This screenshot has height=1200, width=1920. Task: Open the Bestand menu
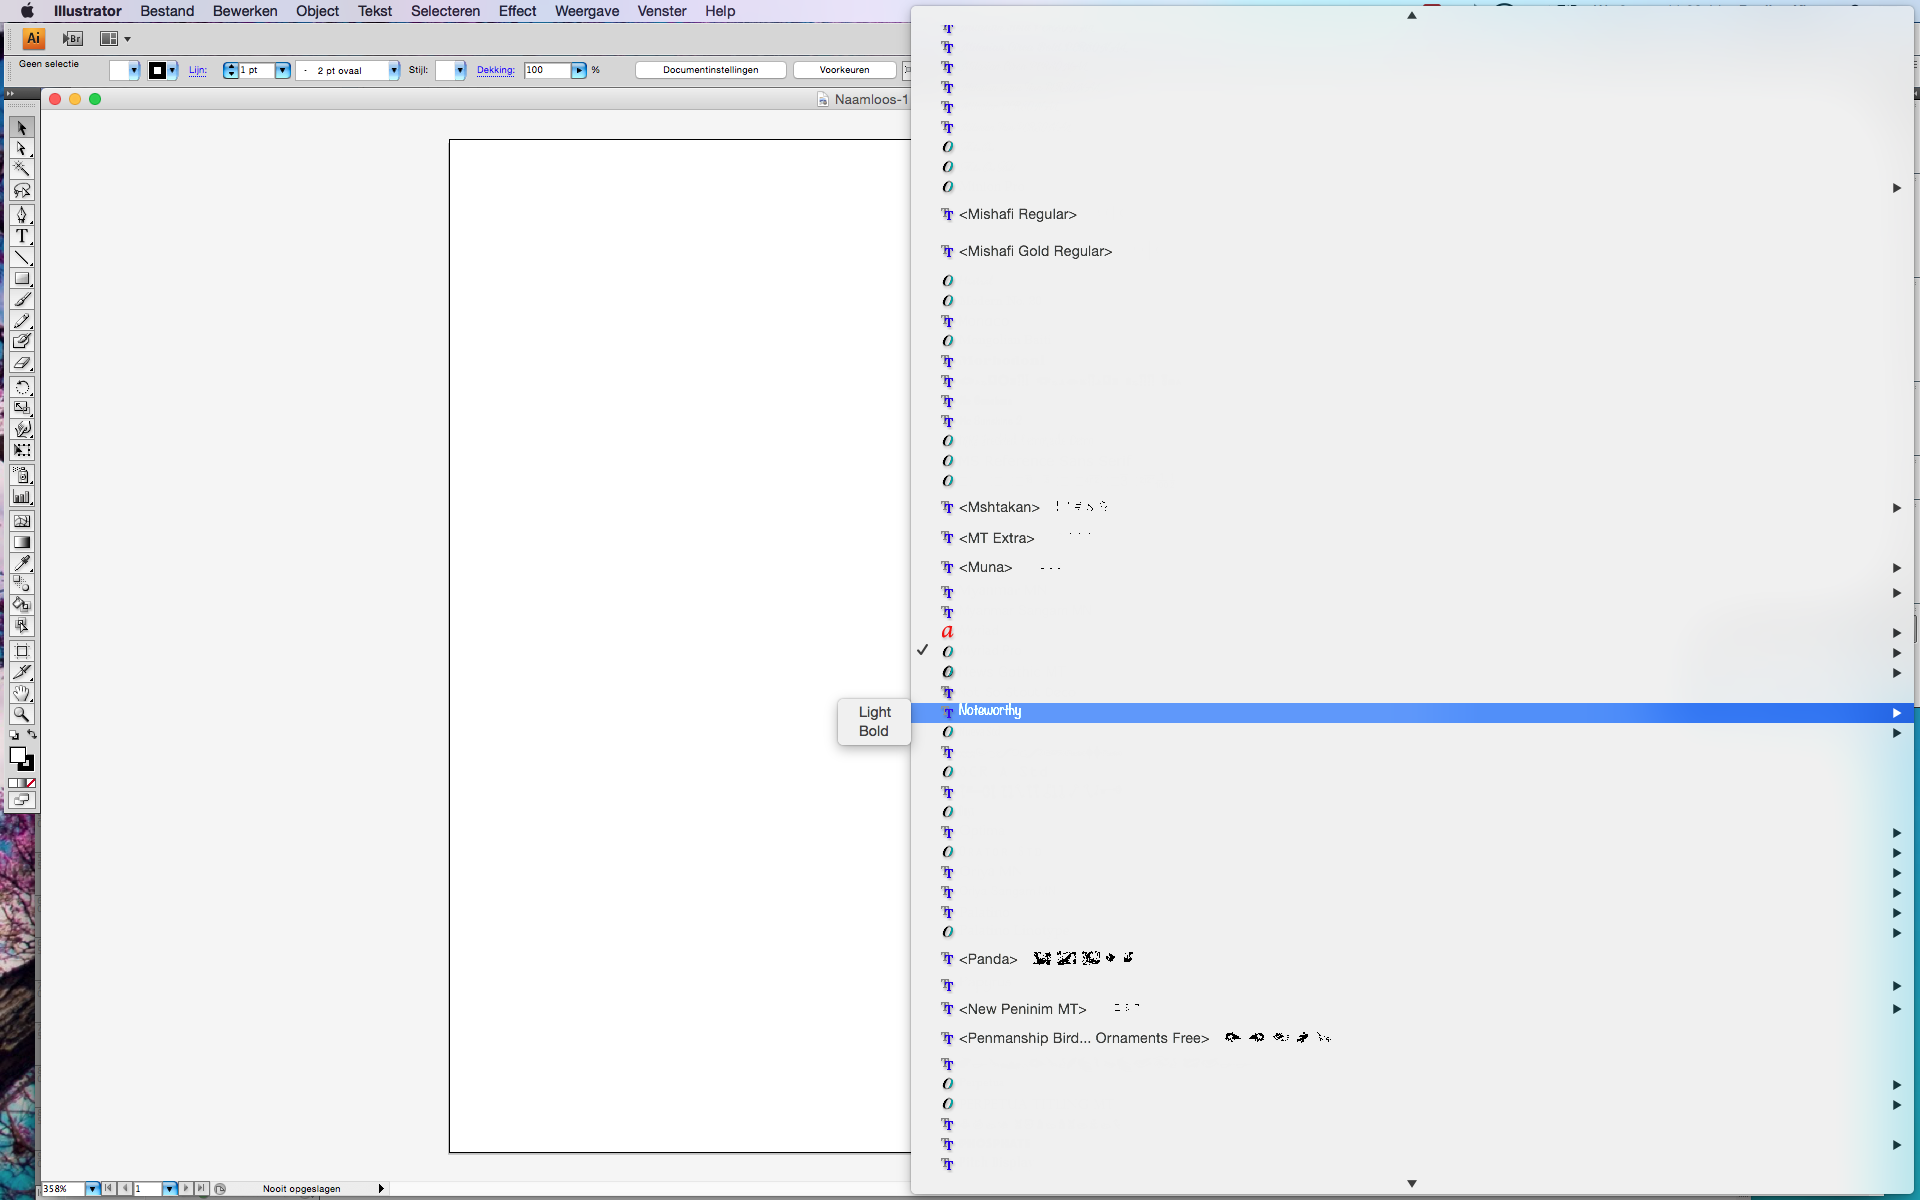[167, 11]
